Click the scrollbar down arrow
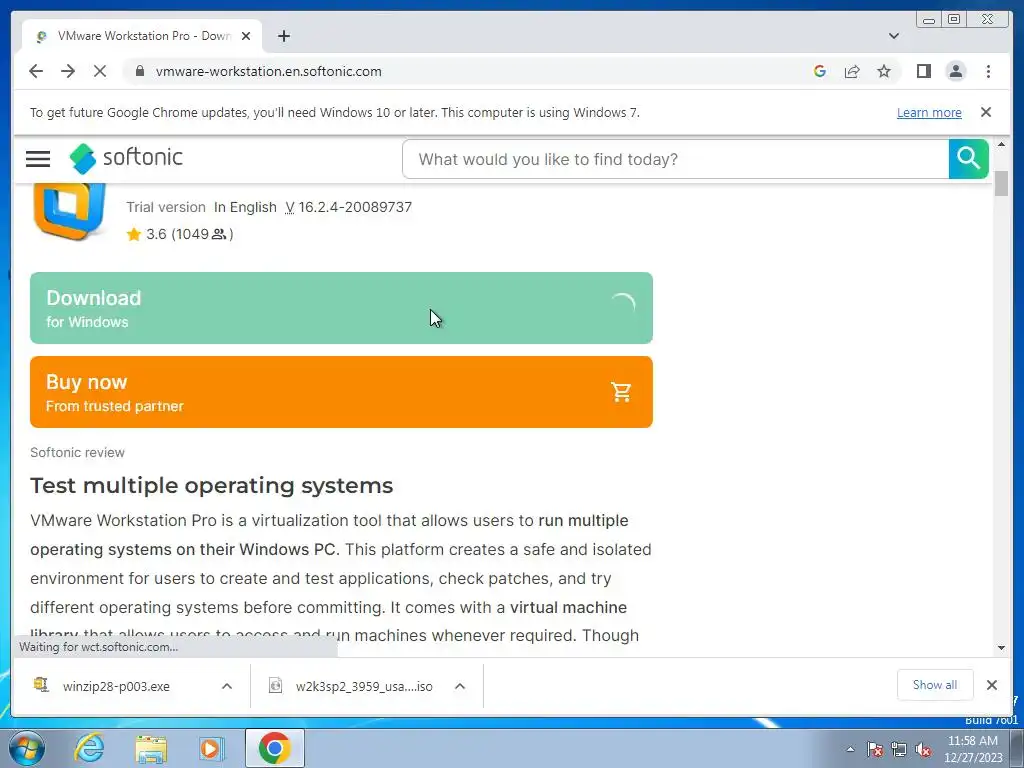The width and height of the screenshot is (1024, 768). [1001, 648]
